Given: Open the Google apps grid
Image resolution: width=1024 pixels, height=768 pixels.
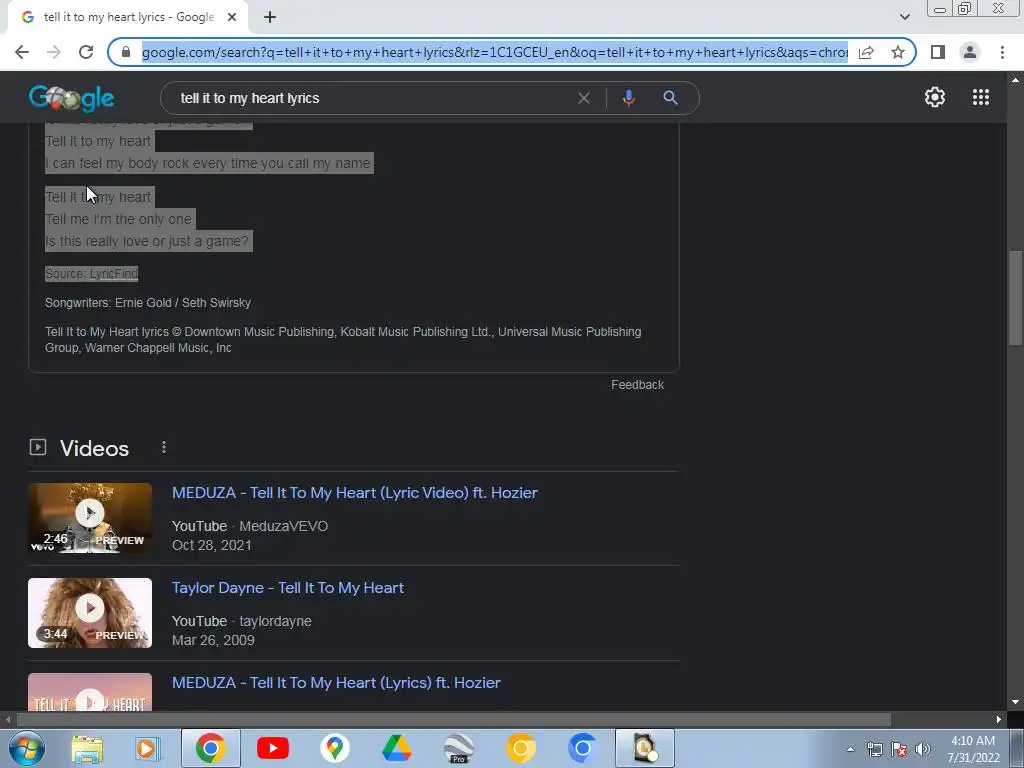Looking at the screenshot, I should click(x=981, y=97).
